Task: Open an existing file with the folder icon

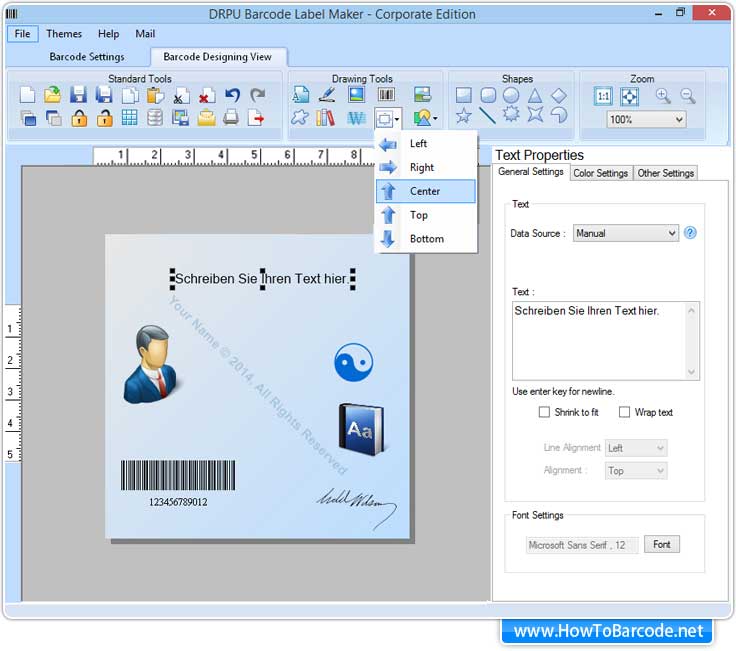Action: click(53, 95)
